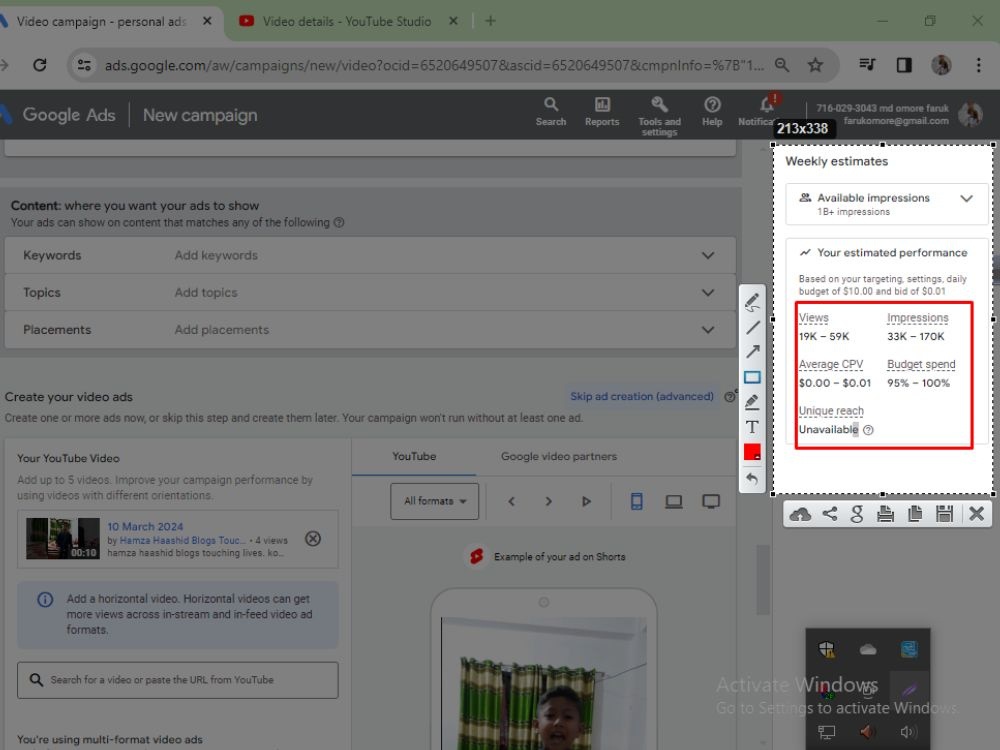Open Content section help icon

[x=339, y=223]
